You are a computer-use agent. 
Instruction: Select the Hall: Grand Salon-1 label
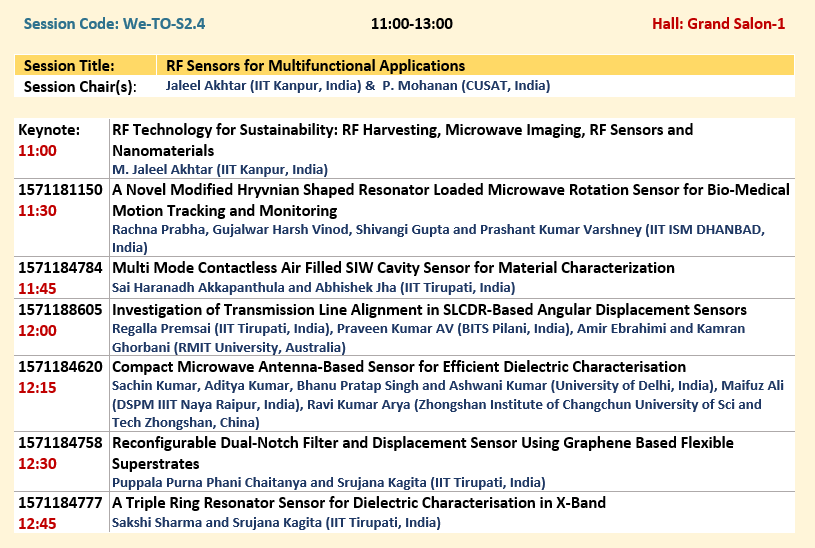[x=718, y=23]
